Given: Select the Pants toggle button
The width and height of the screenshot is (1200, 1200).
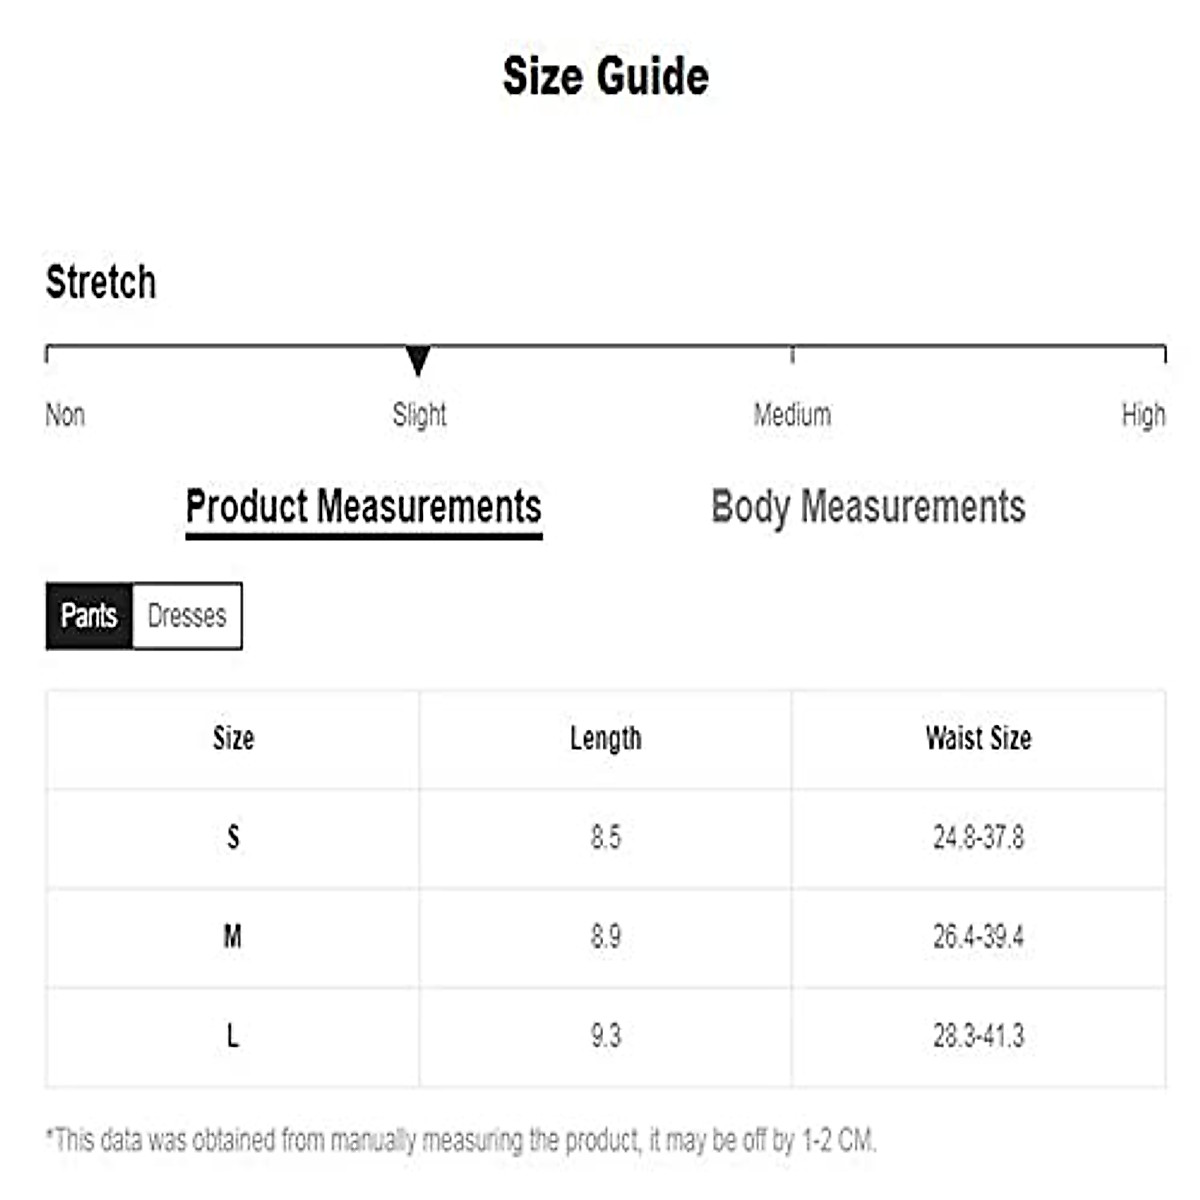Looking at the screenshot, I should (x=89, y=616).
